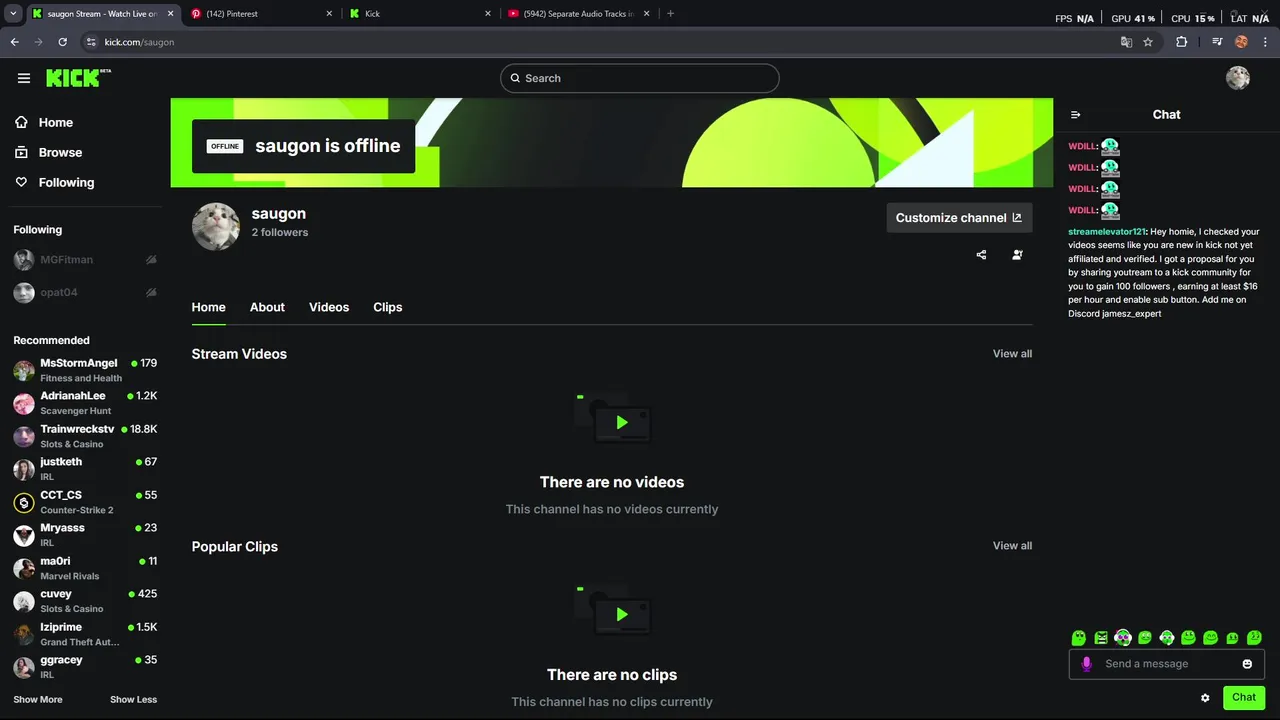Open a new browser tab
The image size is (1280, 720).
click(x=670, y=14)
